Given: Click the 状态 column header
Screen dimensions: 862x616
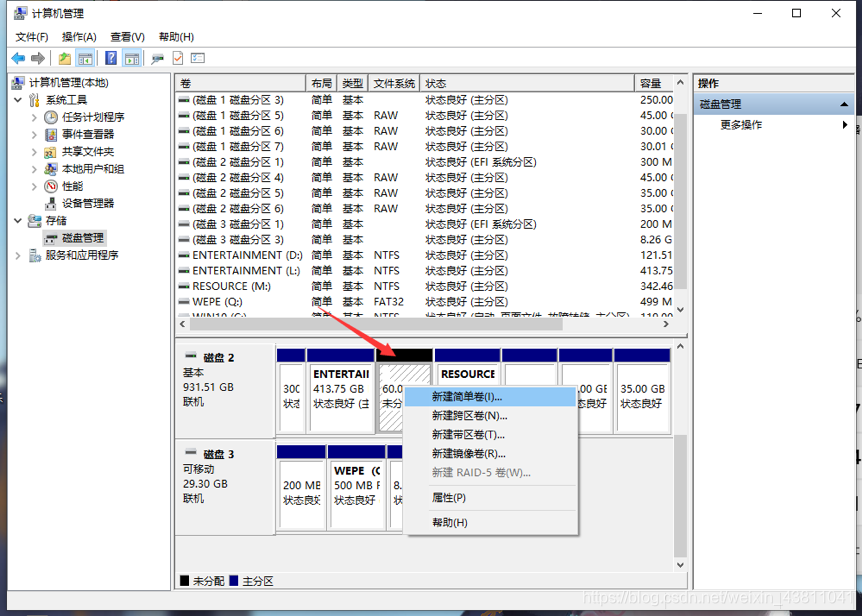Looking at the screenshot, I should pyautogui.click(x=527, y=84).
